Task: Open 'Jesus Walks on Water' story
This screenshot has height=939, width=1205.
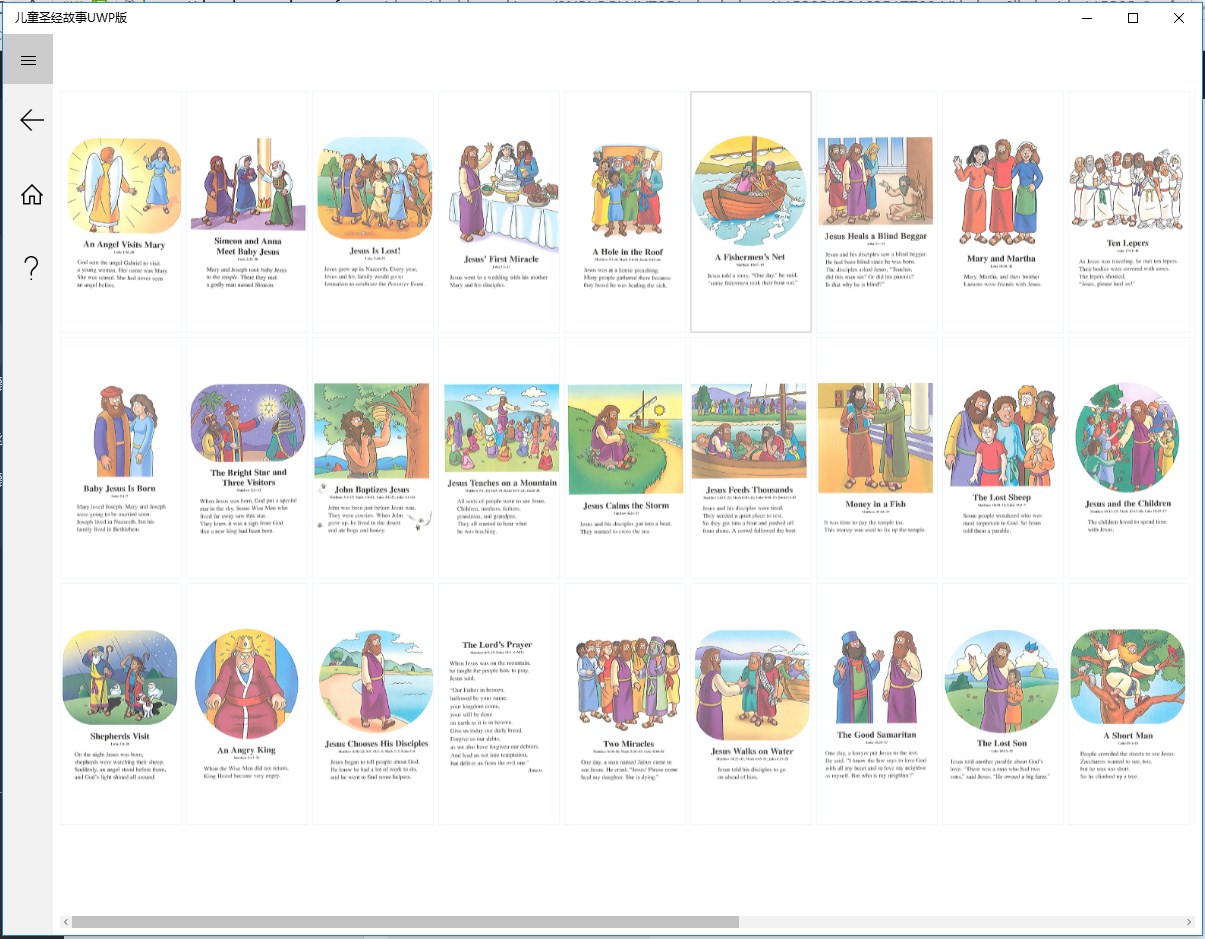Action: coord(751,704)
